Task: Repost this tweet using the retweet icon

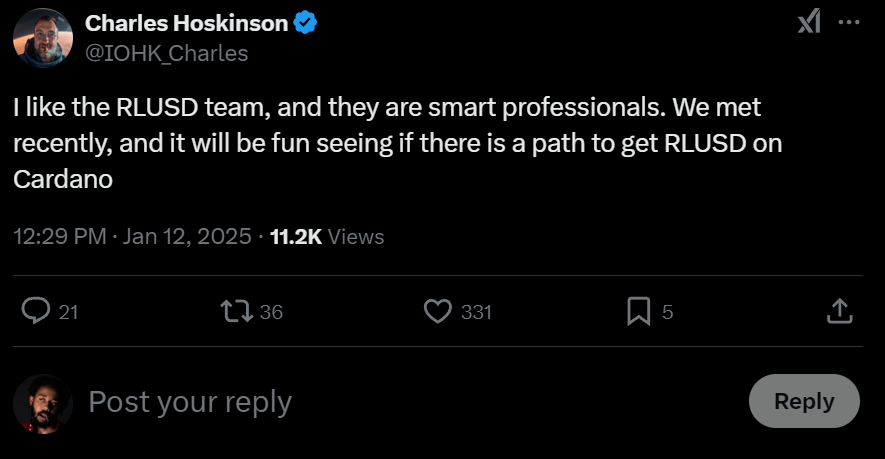Action: (238, 312)
